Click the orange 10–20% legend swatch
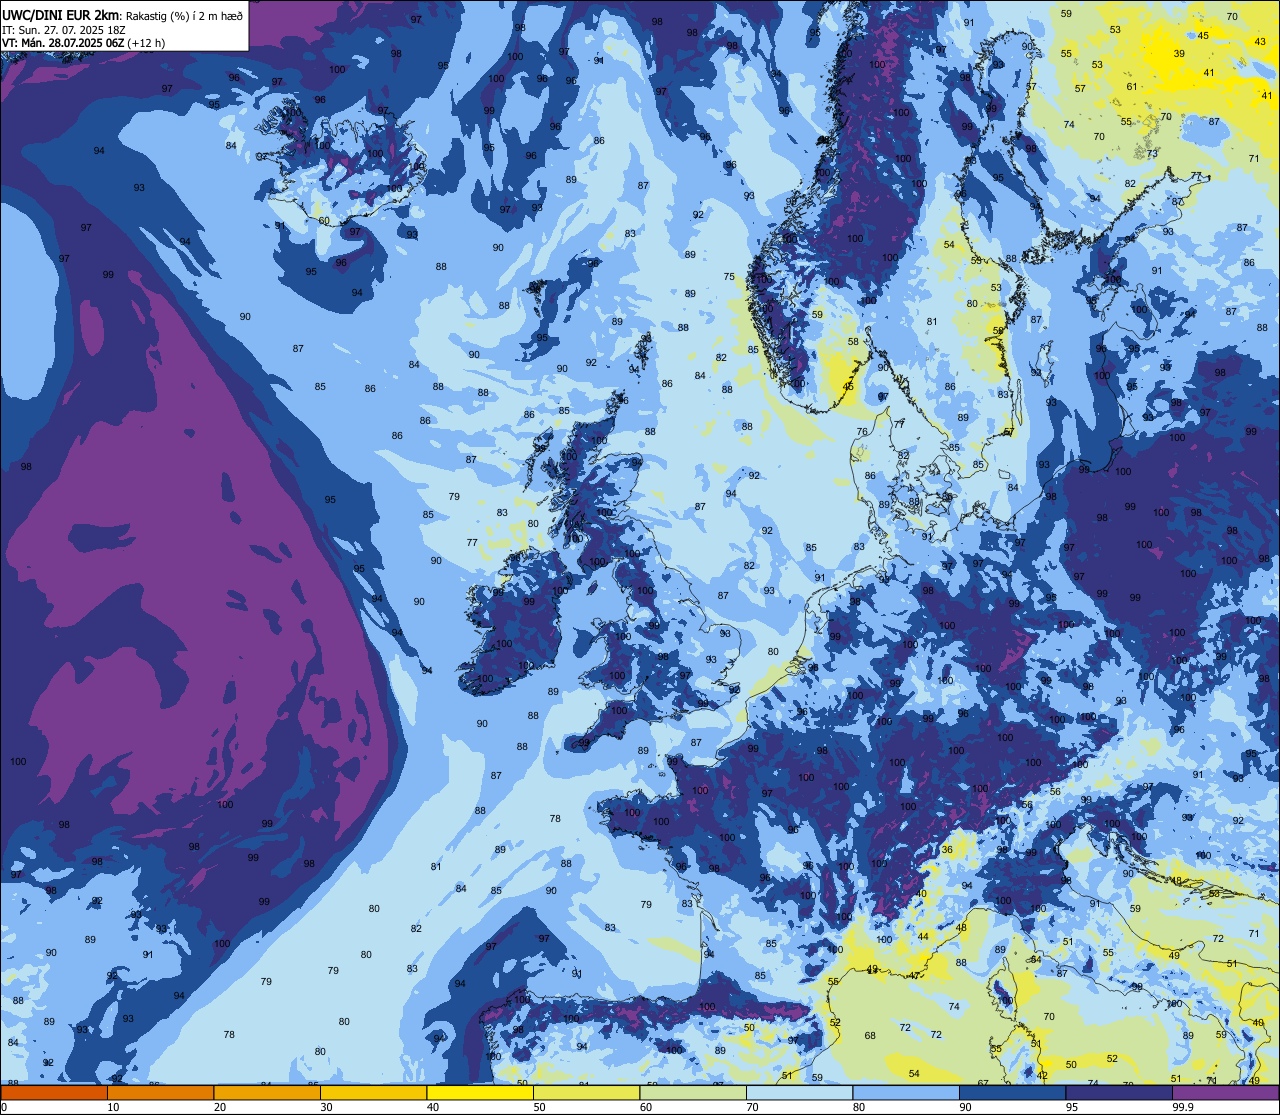Screen dimensions: 1280x1115 (160, 1092)
